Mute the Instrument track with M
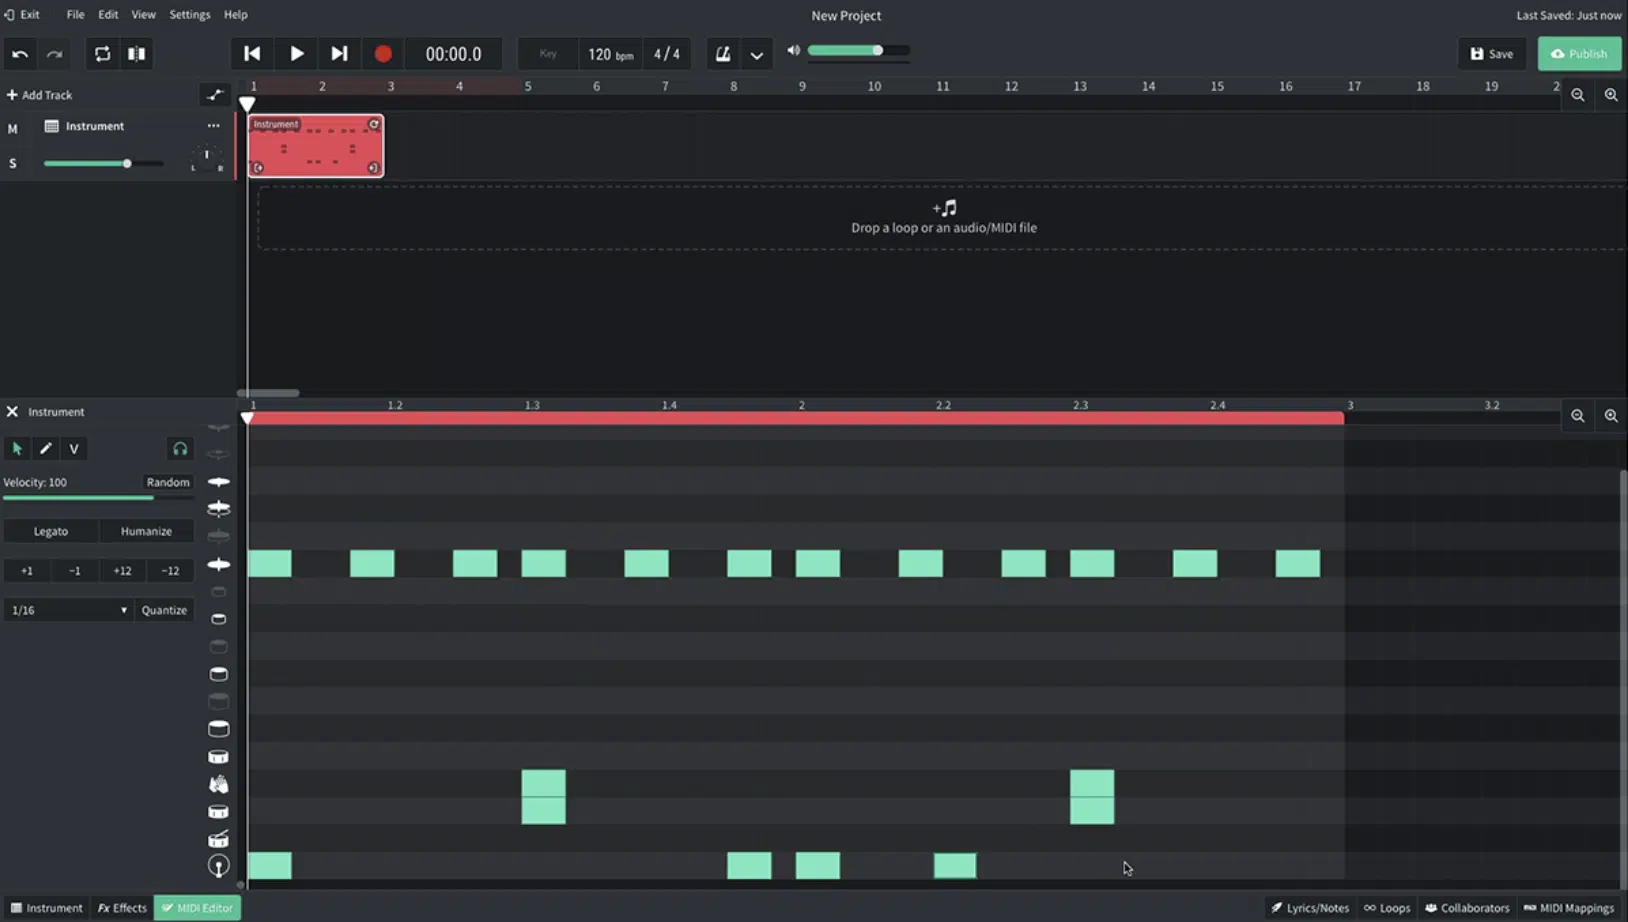1628x922 pixels. pos(13,128)
